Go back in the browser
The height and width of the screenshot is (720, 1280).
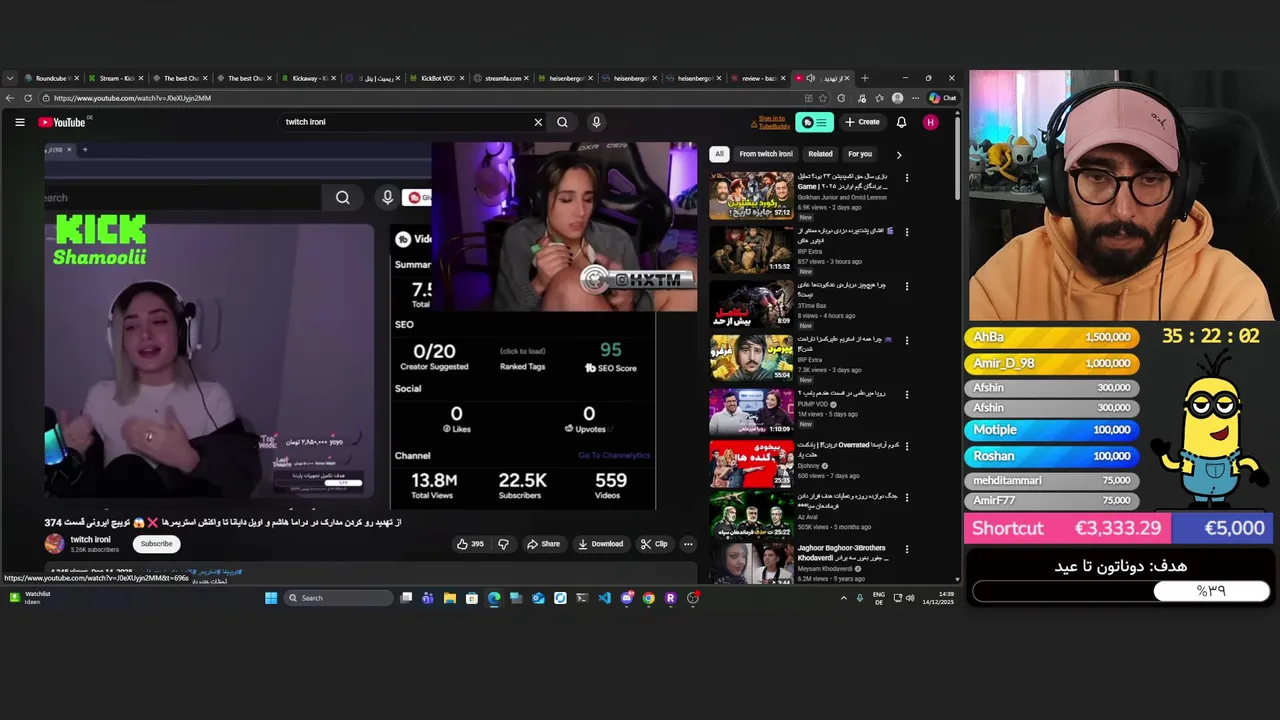[x=10, y=98]
